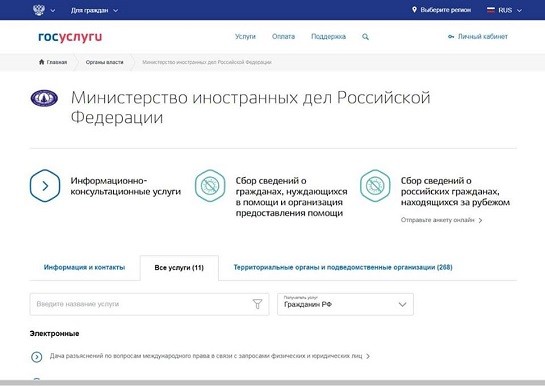
Task: Open 'Информационно-консультационные услуги'
Action: 125,186
